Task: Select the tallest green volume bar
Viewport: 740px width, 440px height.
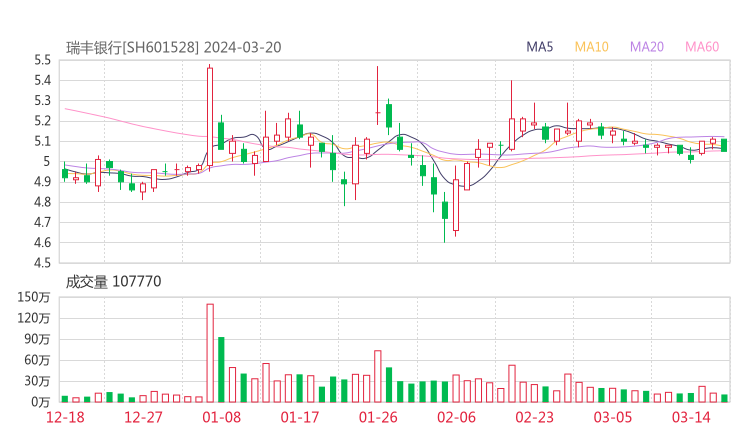Action: [x=221, y=369]
